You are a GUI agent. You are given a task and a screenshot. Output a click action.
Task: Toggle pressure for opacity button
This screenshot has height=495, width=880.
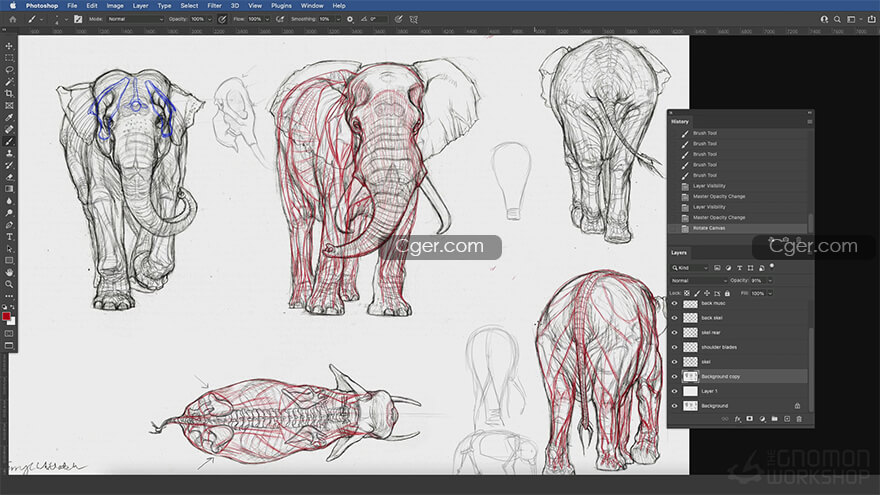[222, 19]
